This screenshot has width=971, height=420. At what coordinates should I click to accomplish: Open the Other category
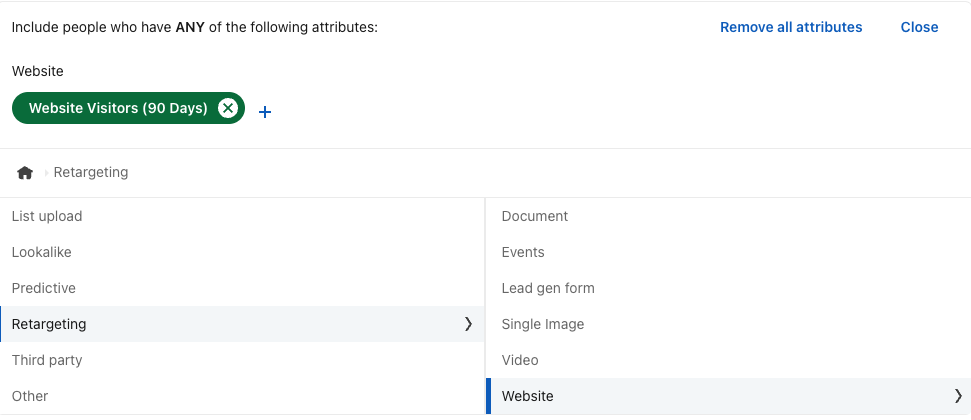(30, 396)
